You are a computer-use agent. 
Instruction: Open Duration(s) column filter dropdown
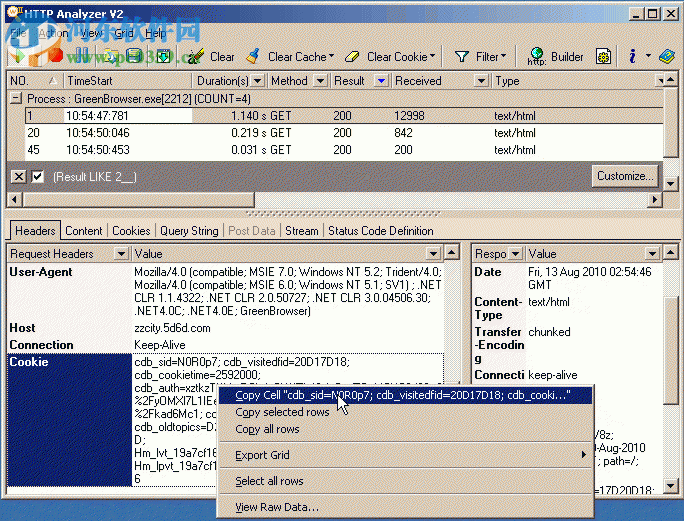(x=258, y=81)
